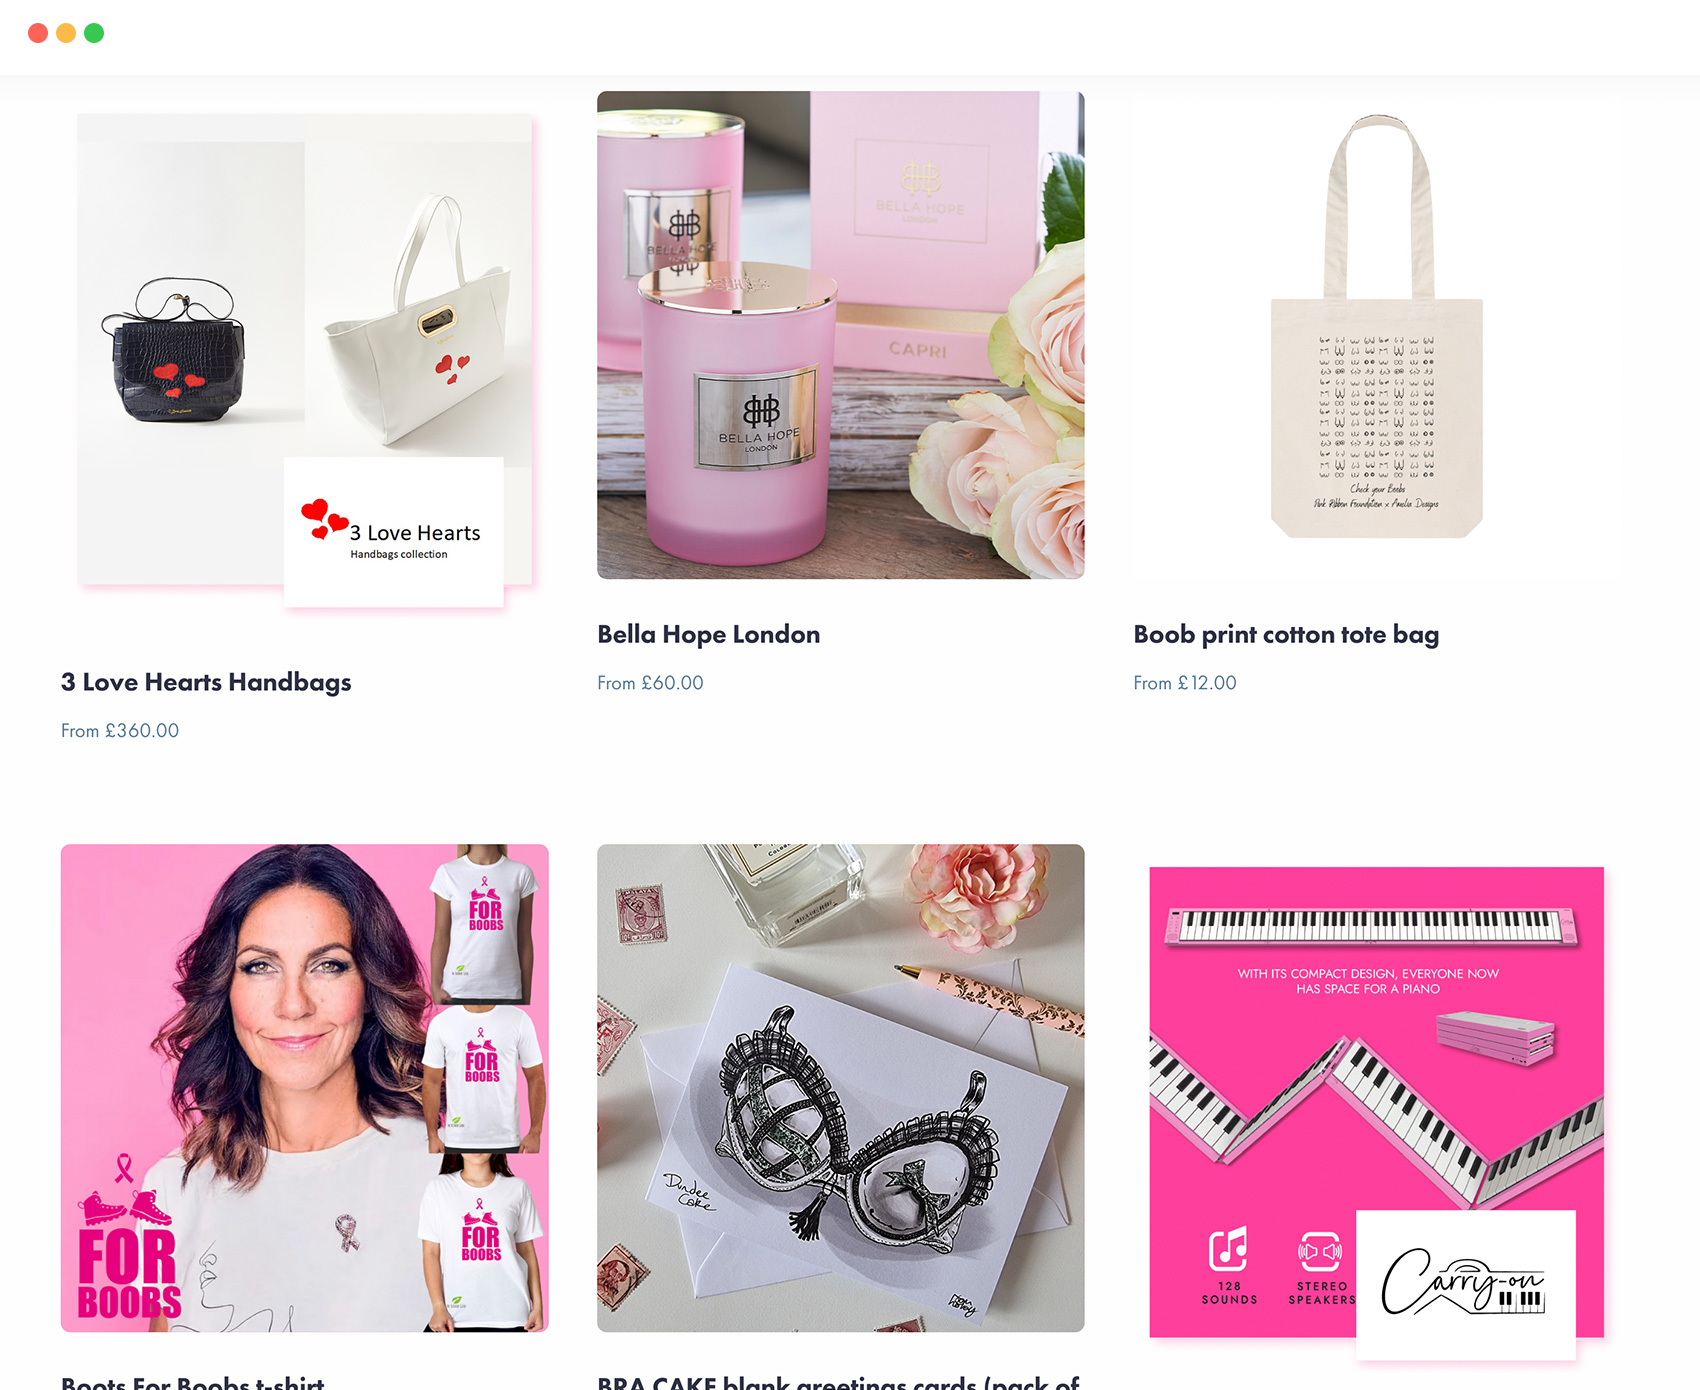1700x1390 pixels.
Task: Open the bra cake greeting card image
Action: (x=841, y=1088)
